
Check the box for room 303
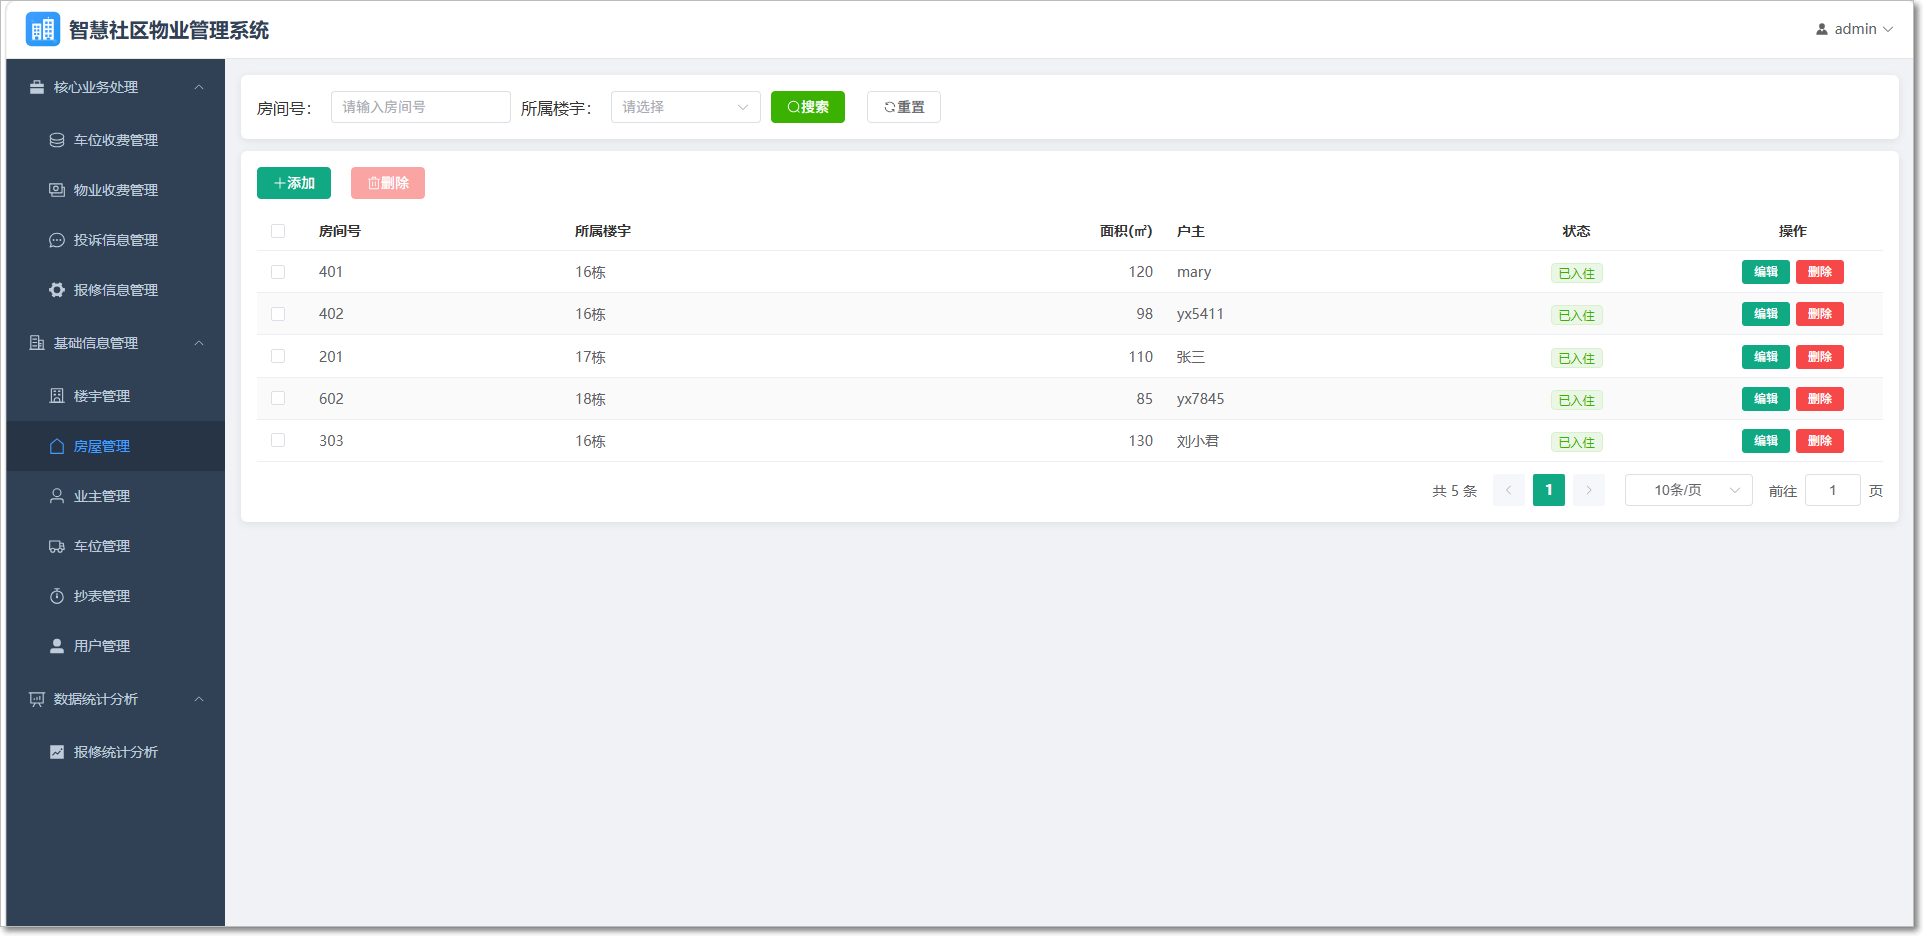278,440
